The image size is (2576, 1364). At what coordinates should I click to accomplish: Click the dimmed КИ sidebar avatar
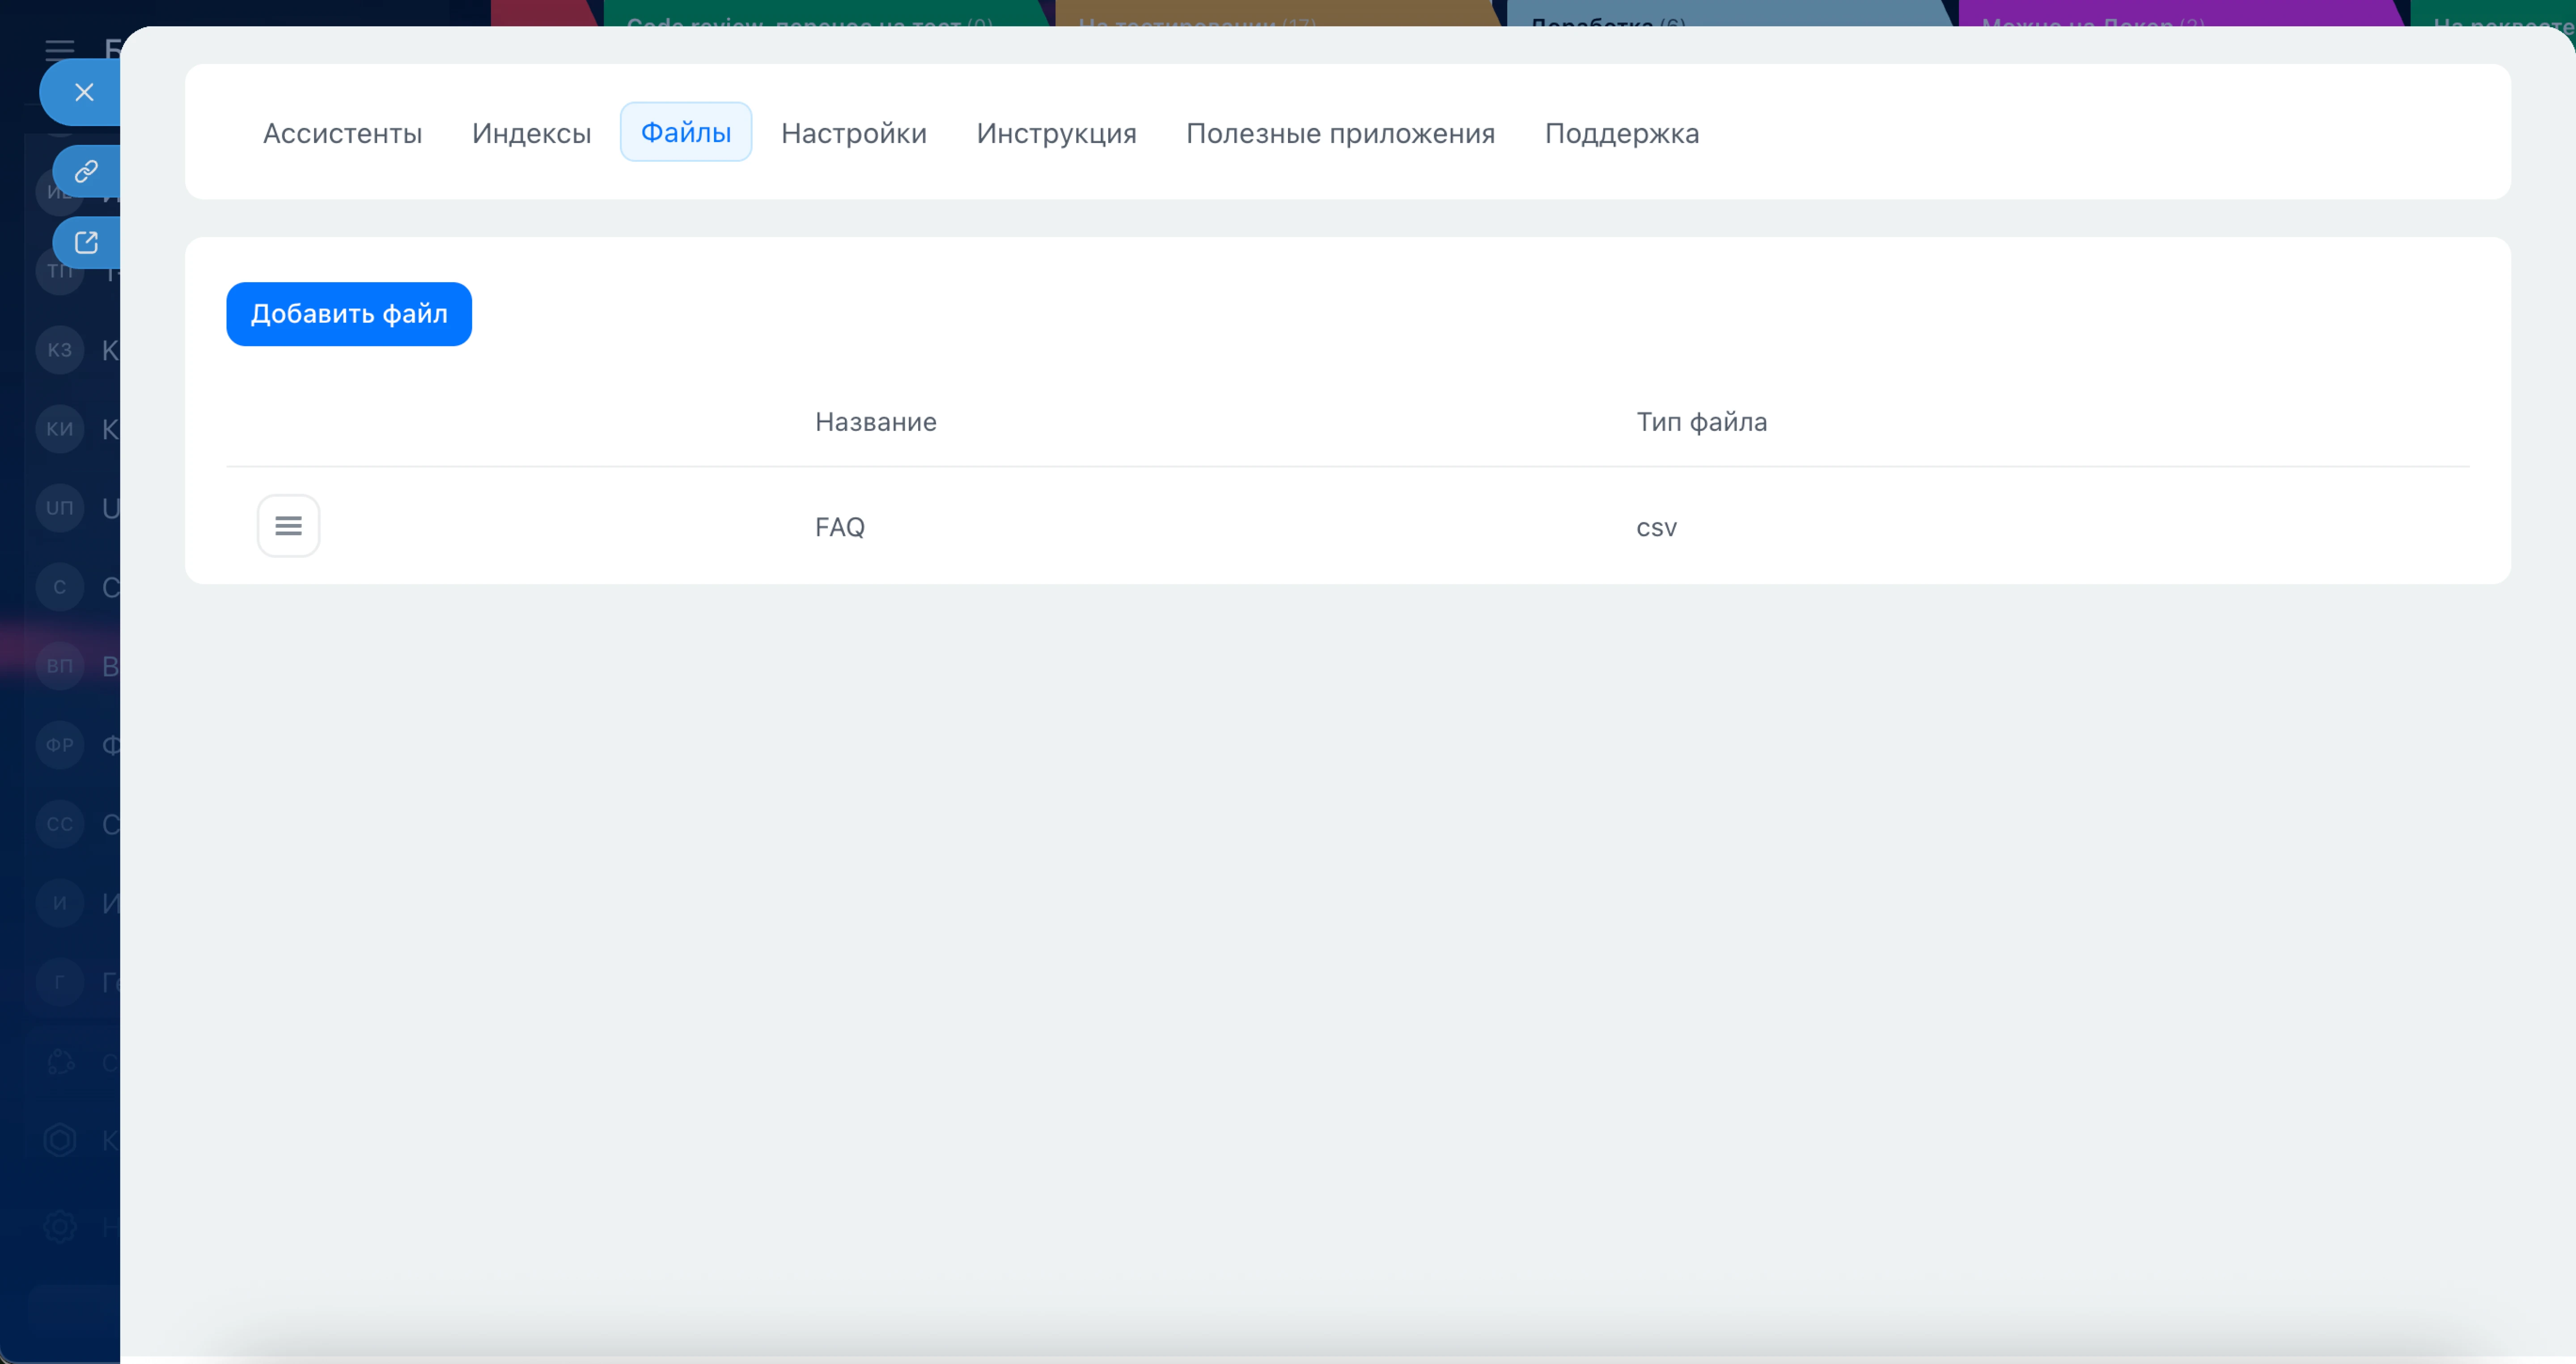[60, 429]
